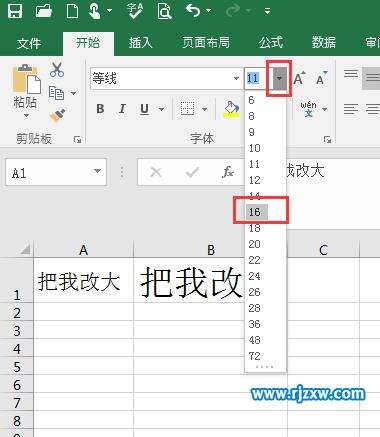Screen dimensions: 380x437
Task: Select cell A1 containing 把我改大
Action: coord(83,280)
